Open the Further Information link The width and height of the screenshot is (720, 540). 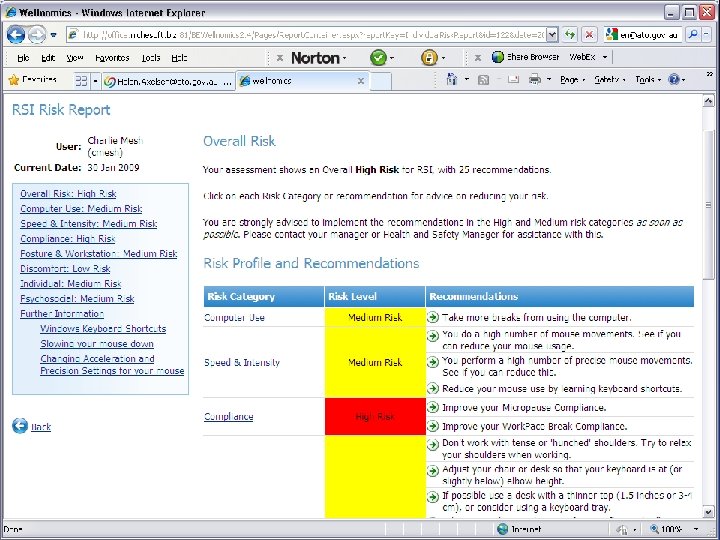(x=62, y=314)
